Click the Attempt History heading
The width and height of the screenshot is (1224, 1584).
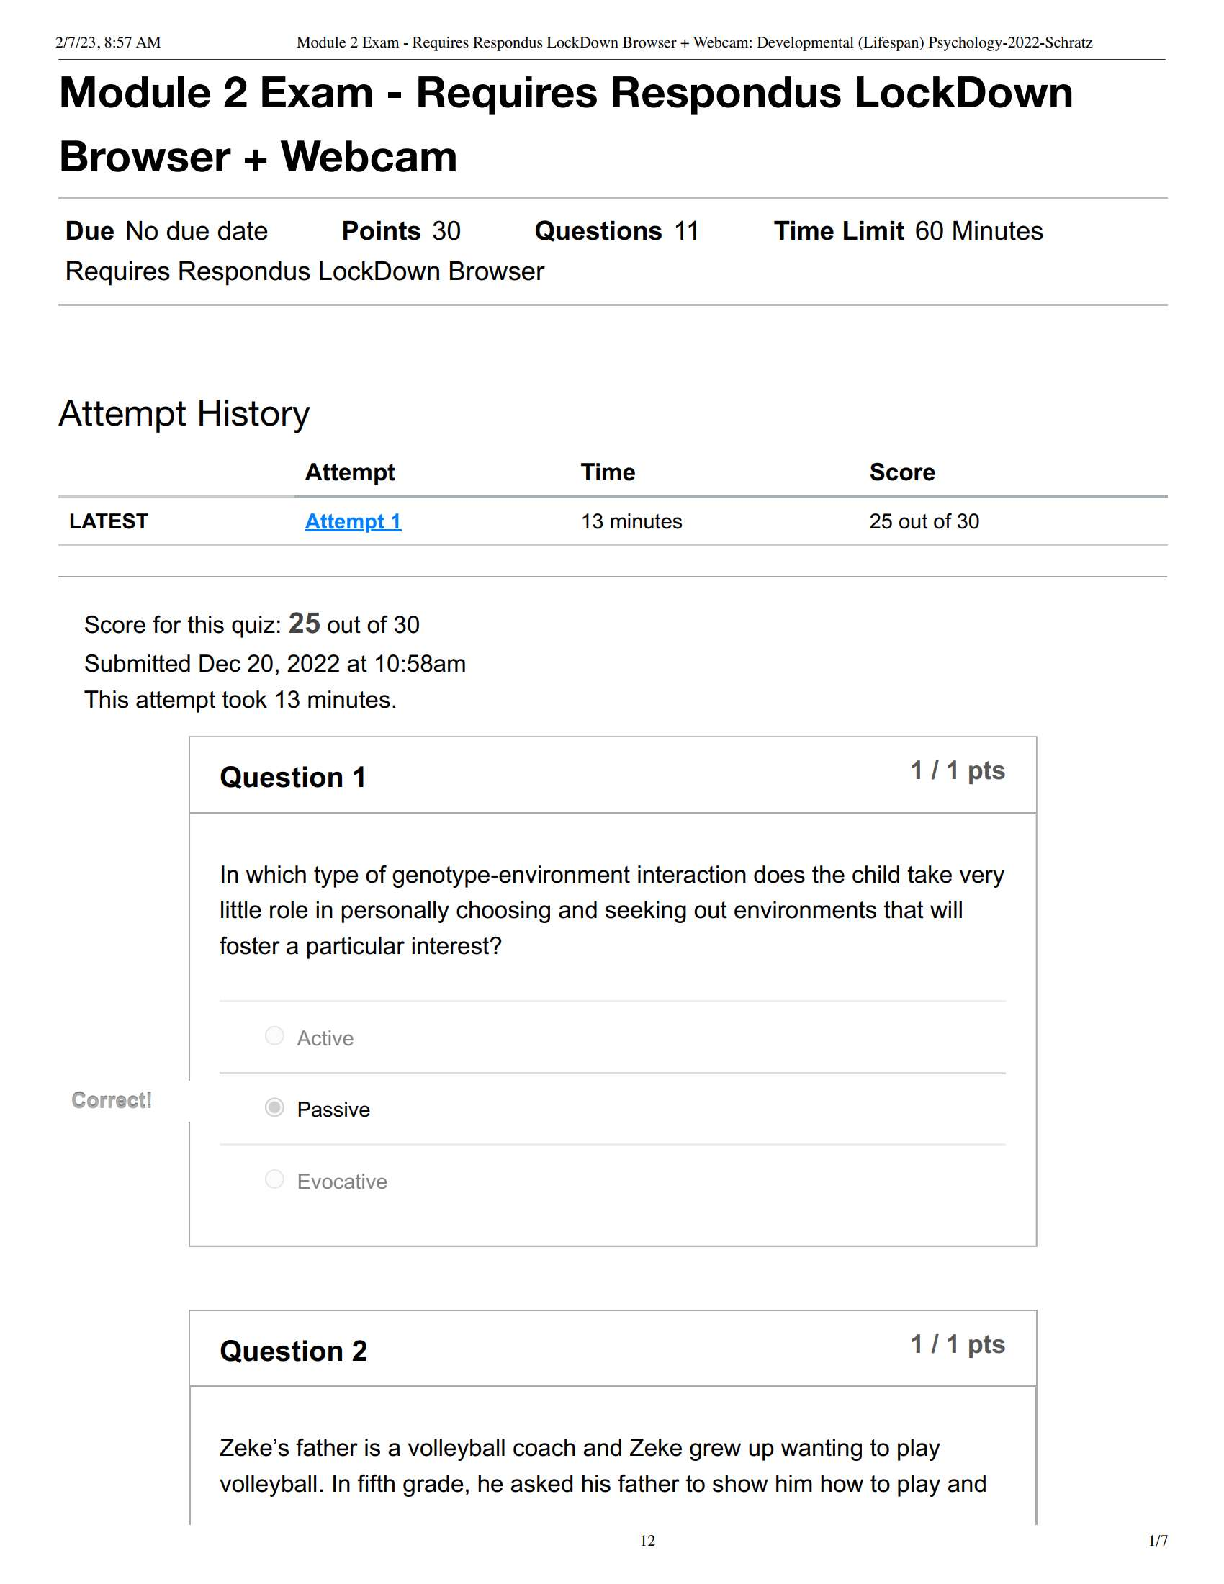click(184, 414)
